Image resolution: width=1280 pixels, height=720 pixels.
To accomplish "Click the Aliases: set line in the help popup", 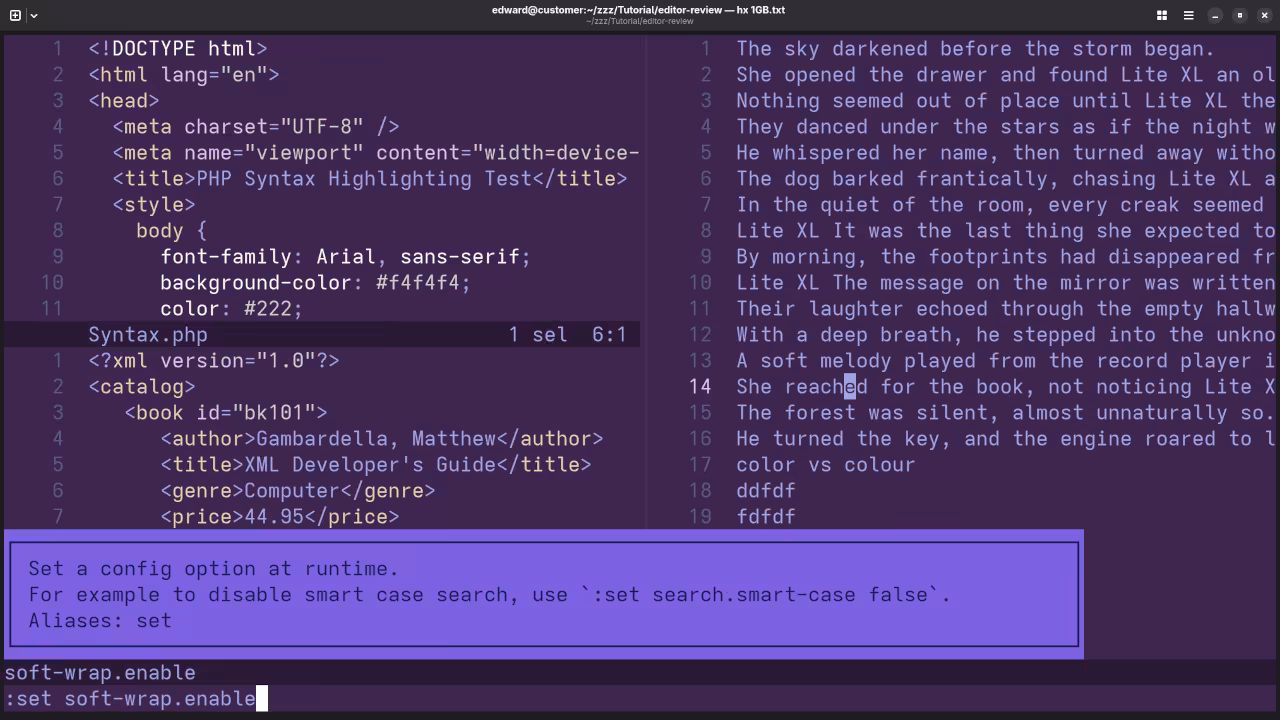I will [x=99, y=620].
